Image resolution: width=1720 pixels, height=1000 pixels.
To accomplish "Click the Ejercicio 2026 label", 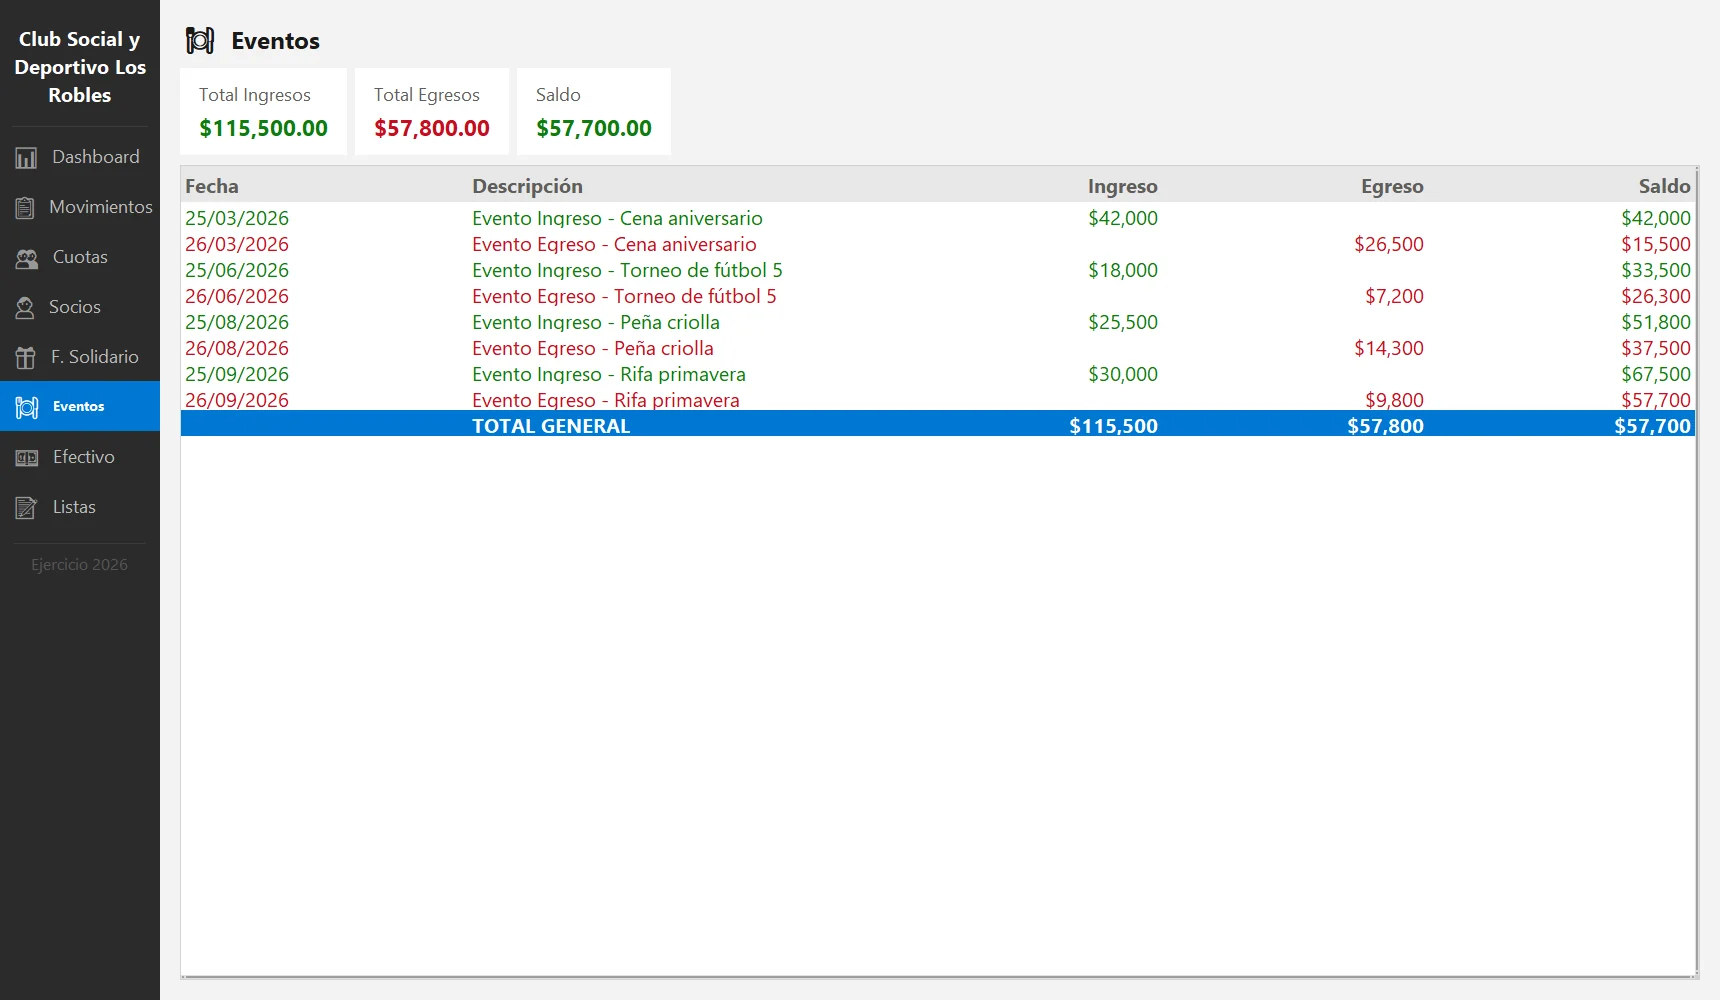I will click(x=79, y=565).
